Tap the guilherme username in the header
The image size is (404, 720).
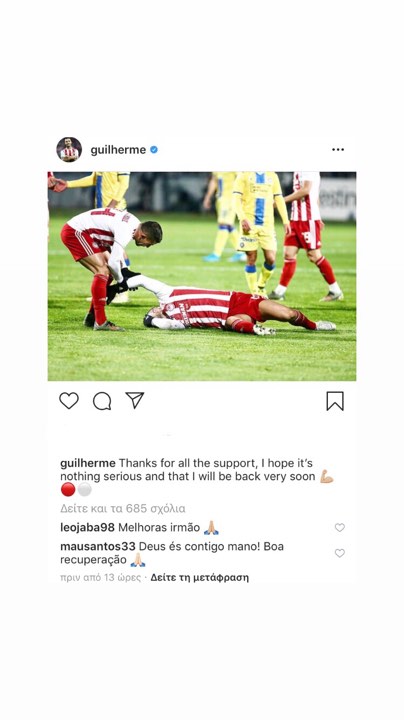pos(118,150)
